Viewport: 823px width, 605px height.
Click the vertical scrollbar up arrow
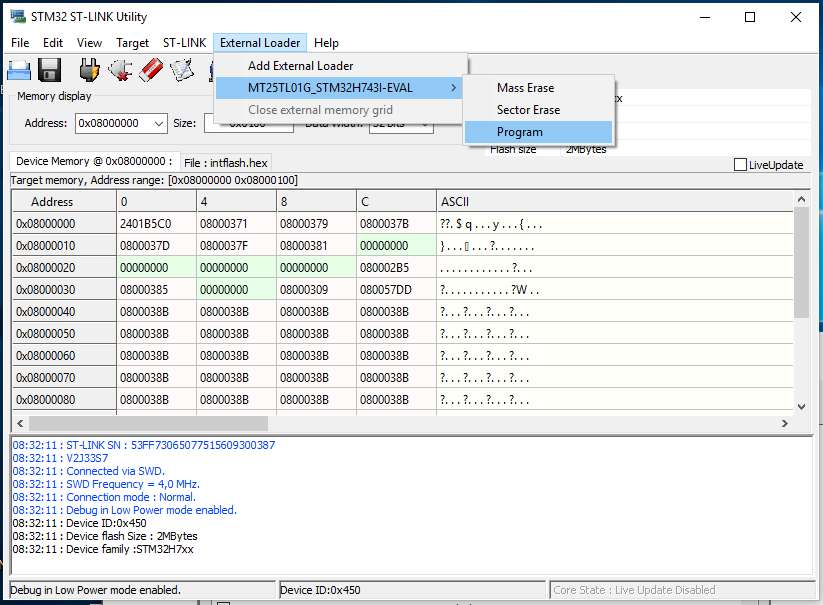pos(801,199)
